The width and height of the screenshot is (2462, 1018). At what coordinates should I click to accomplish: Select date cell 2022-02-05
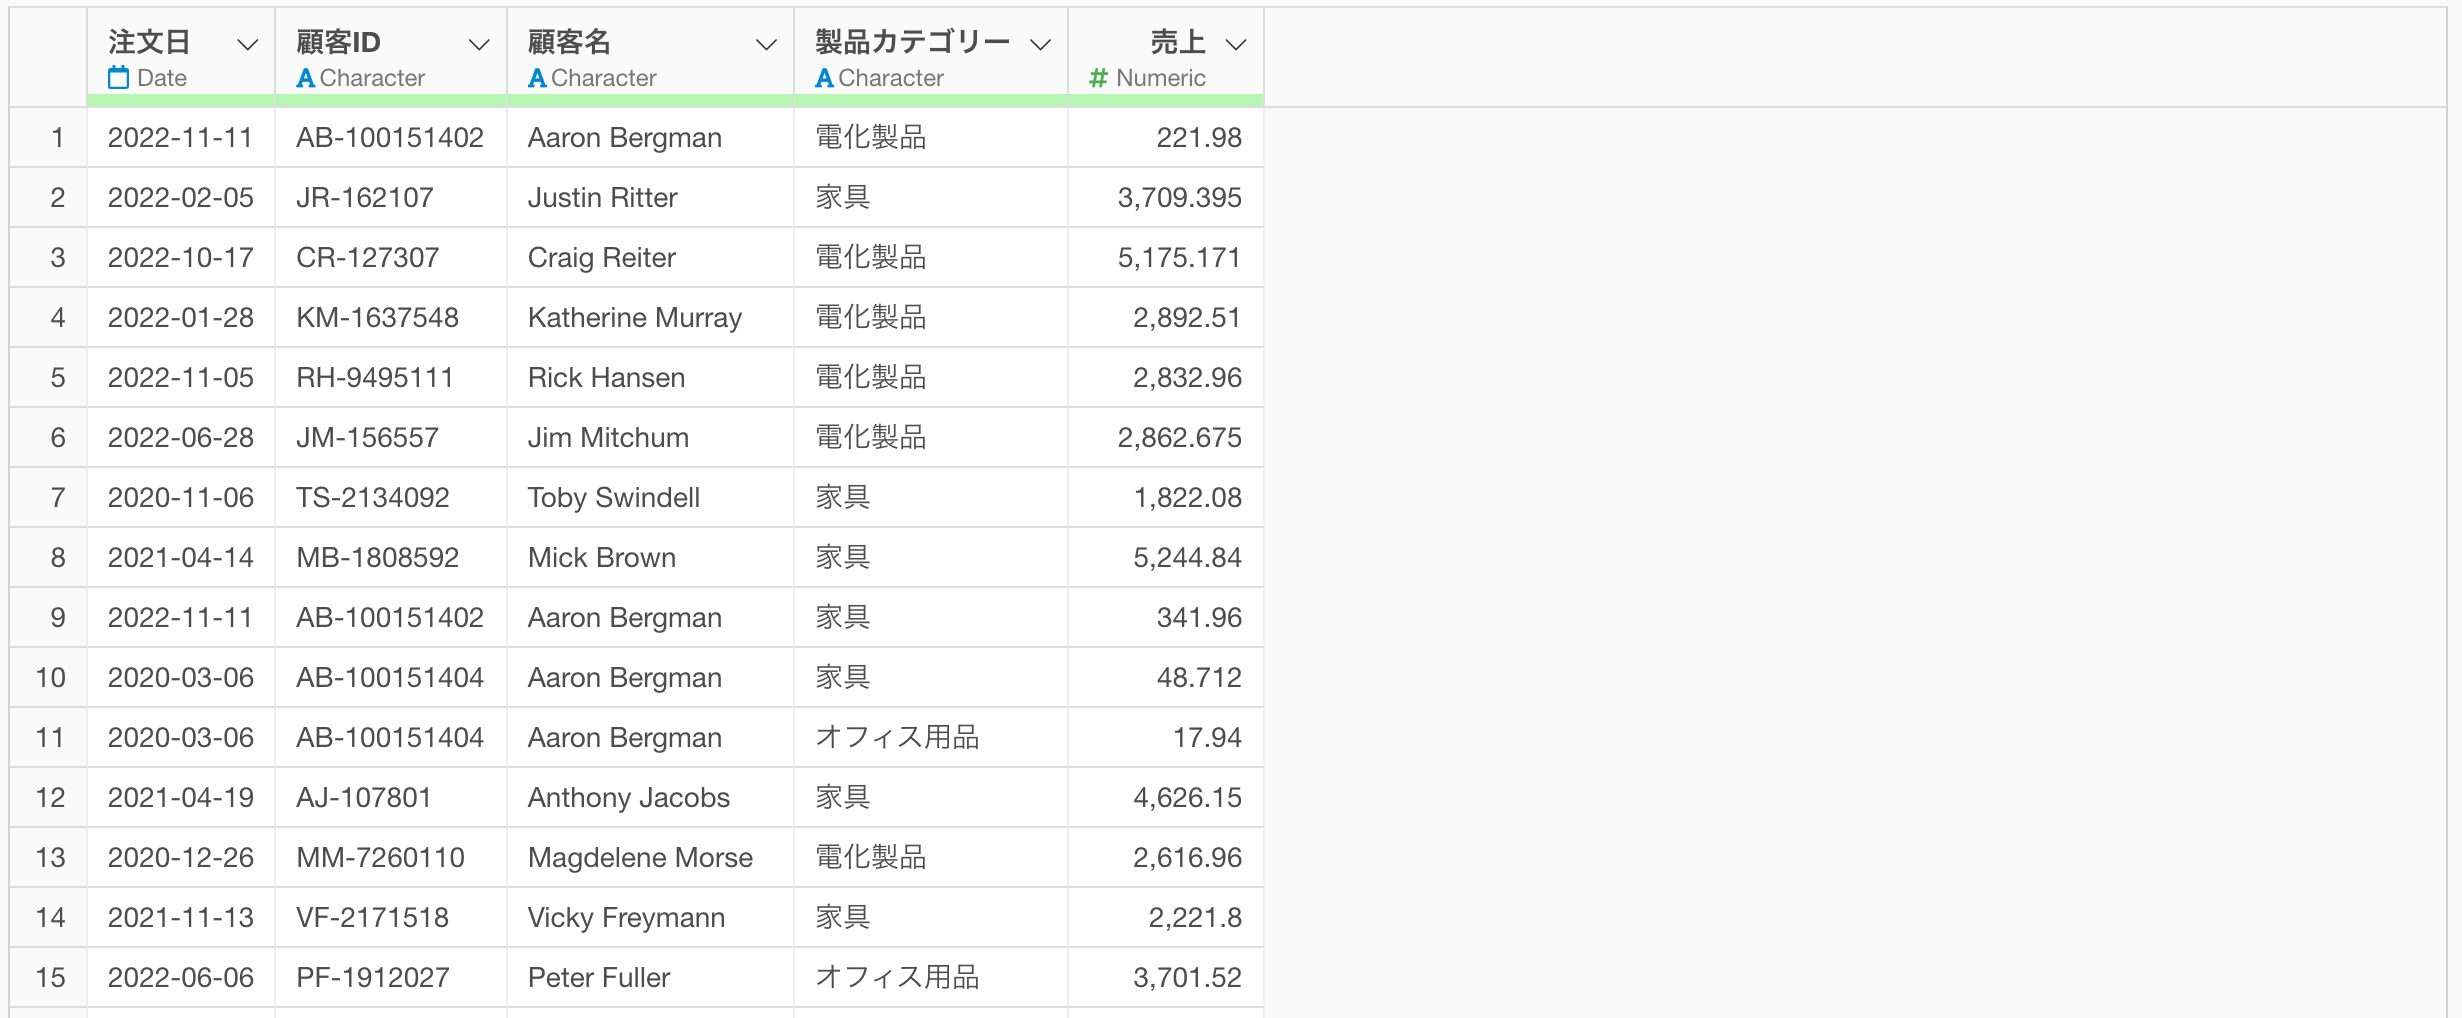tap(181, 198)
